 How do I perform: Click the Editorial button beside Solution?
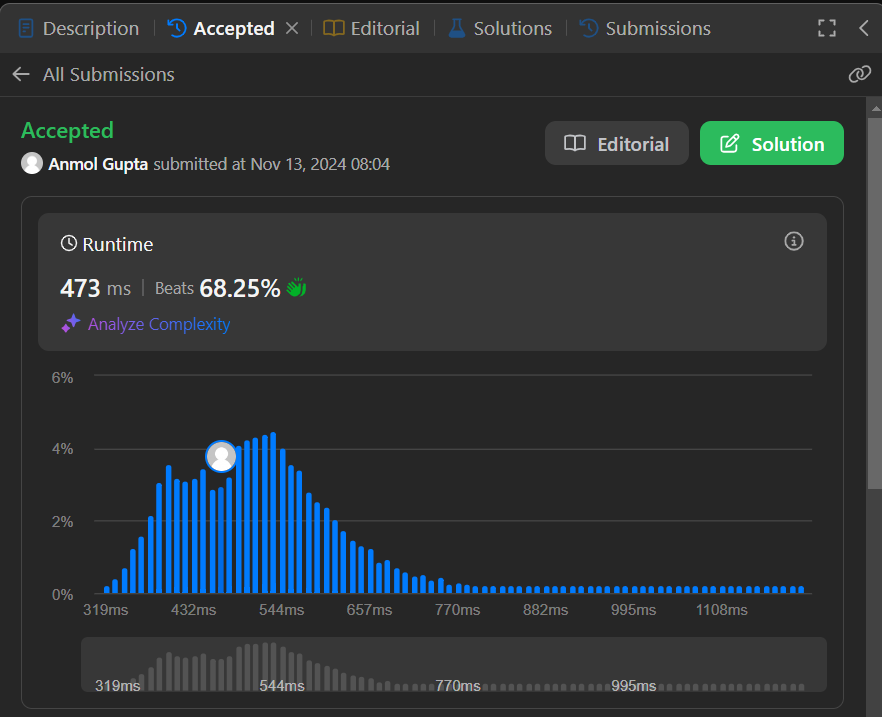(x=616, y=143)
